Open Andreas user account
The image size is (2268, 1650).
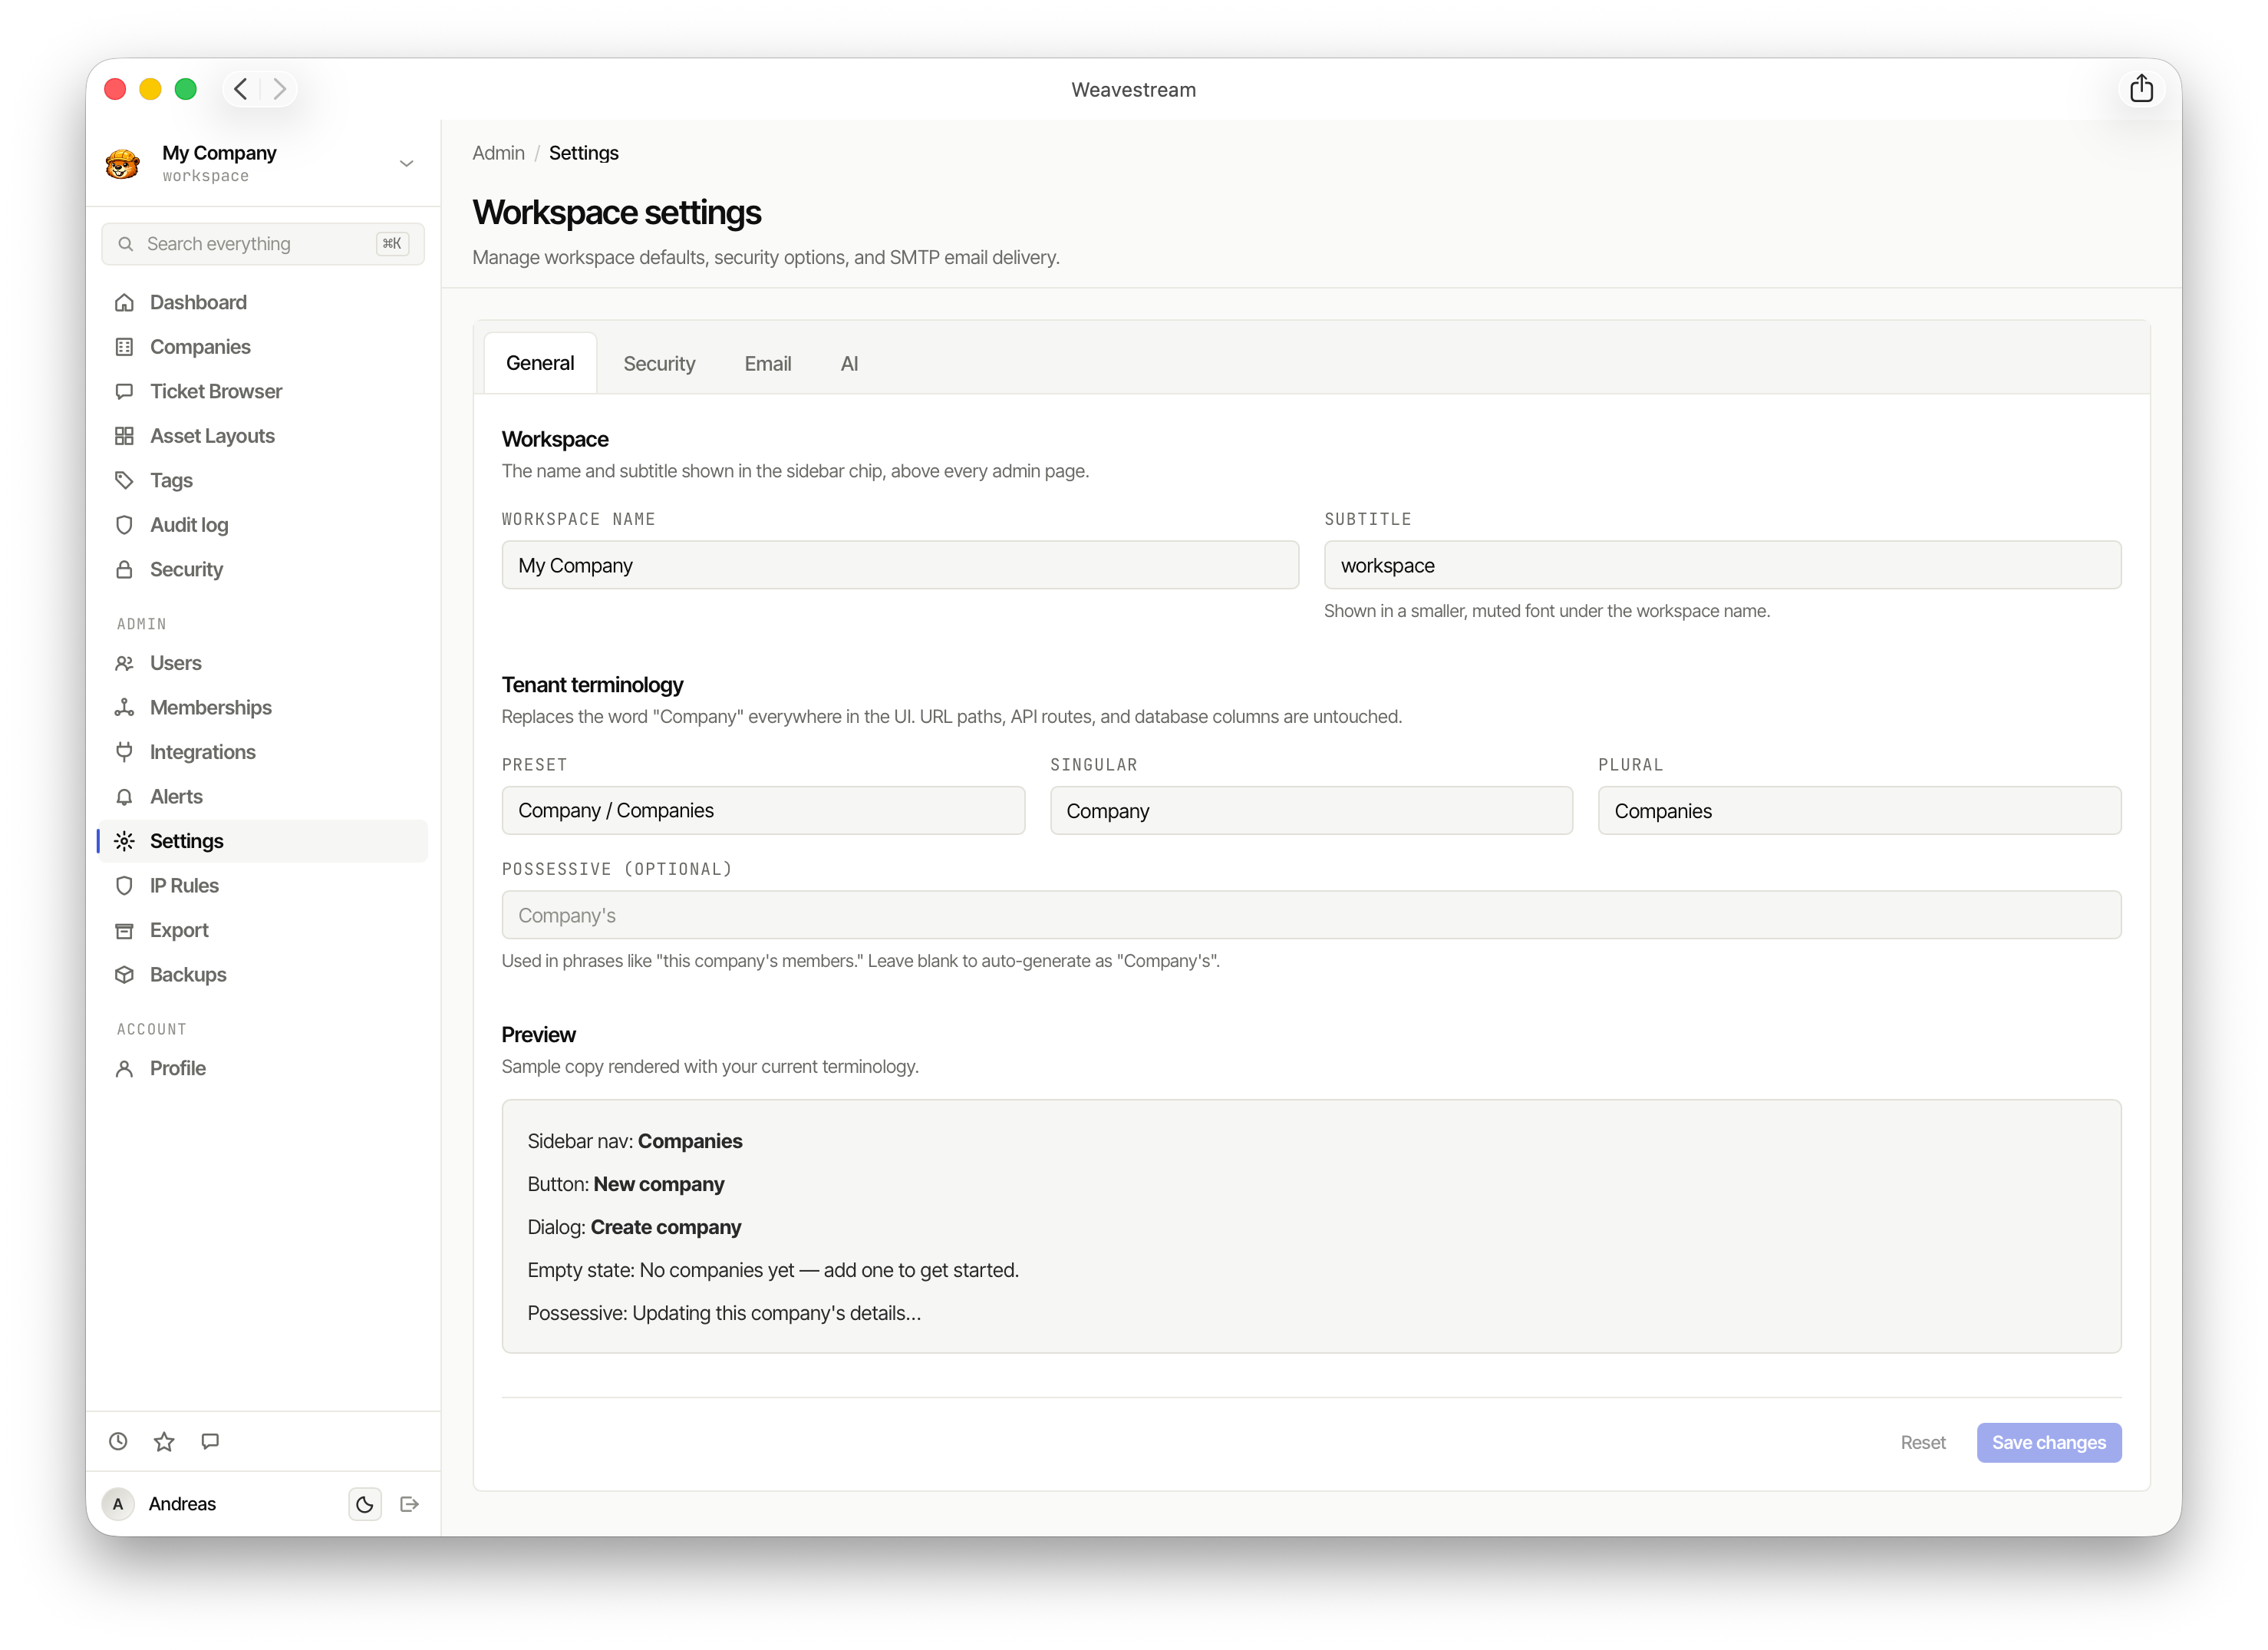point(182,1503)
